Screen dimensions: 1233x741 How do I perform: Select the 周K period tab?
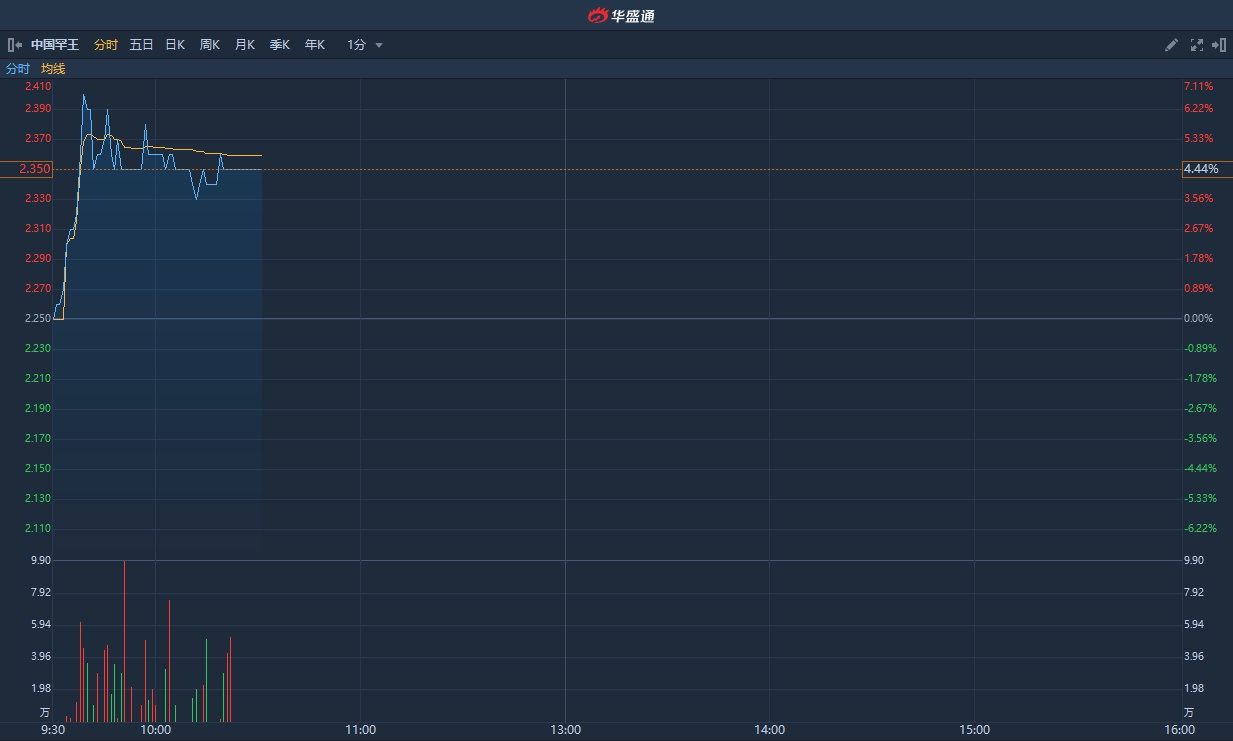pyautogui.click(x=210, y=45)
